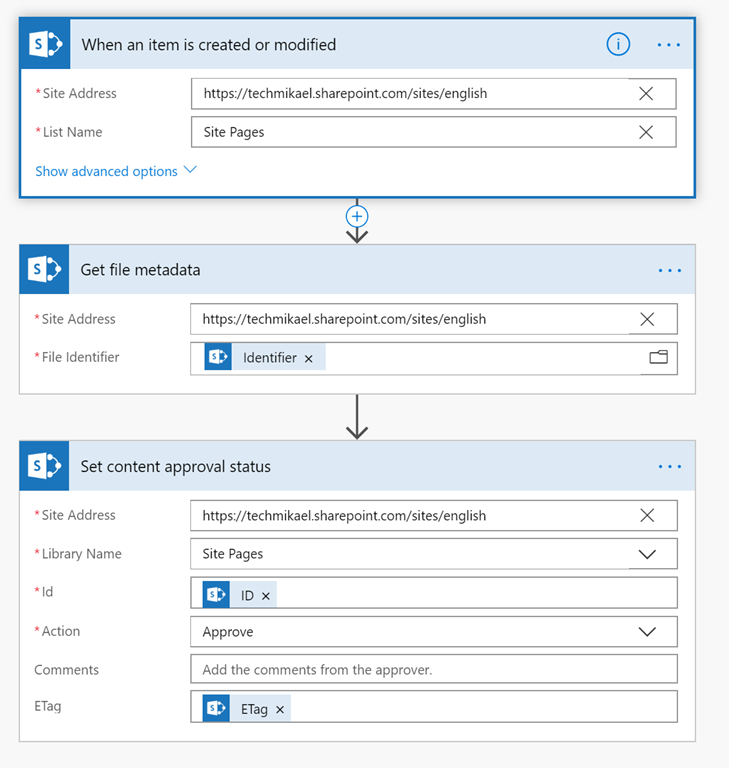Click the File Identifier input area
The image size is (729, 768).
pyautogui.click(x=434, y=359)
